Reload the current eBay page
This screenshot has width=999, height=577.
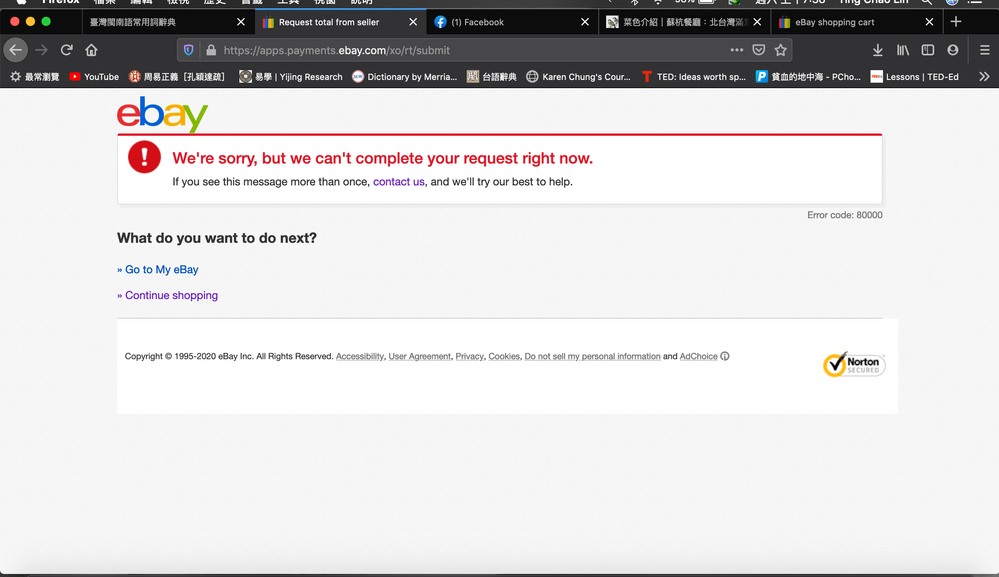66,50
